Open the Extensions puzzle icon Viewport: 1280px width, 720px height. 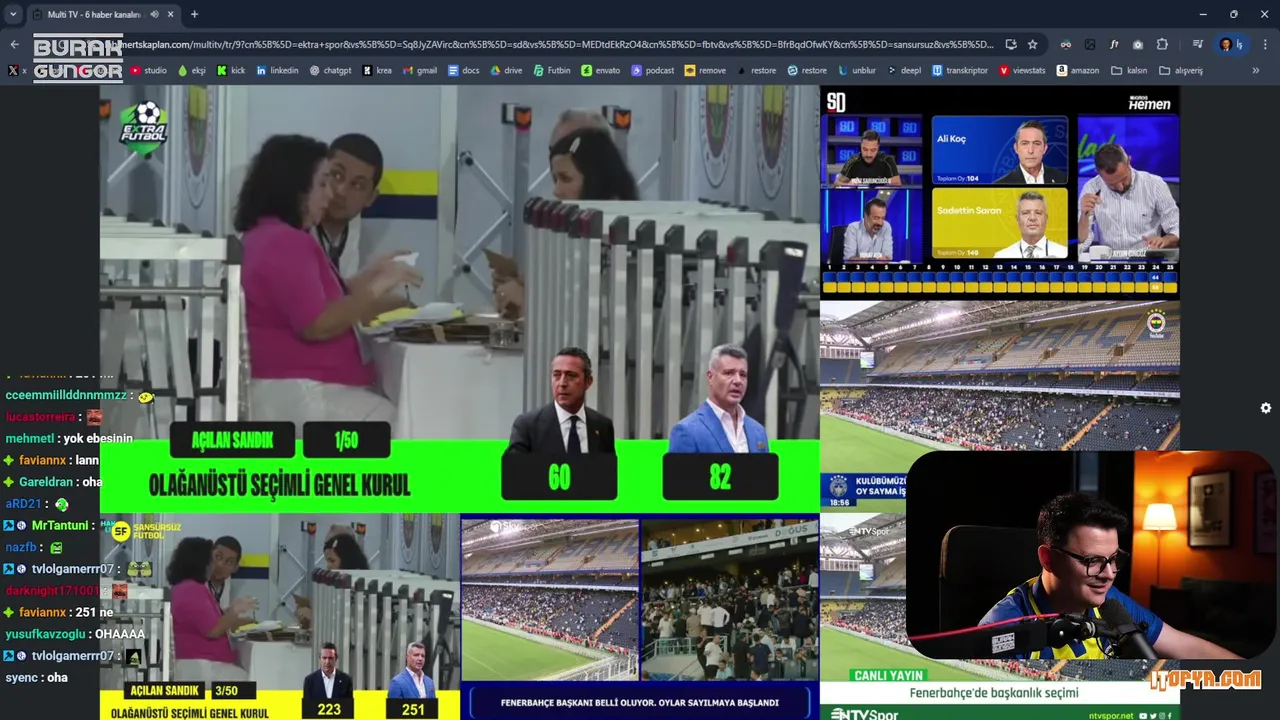coord(1162,44)
